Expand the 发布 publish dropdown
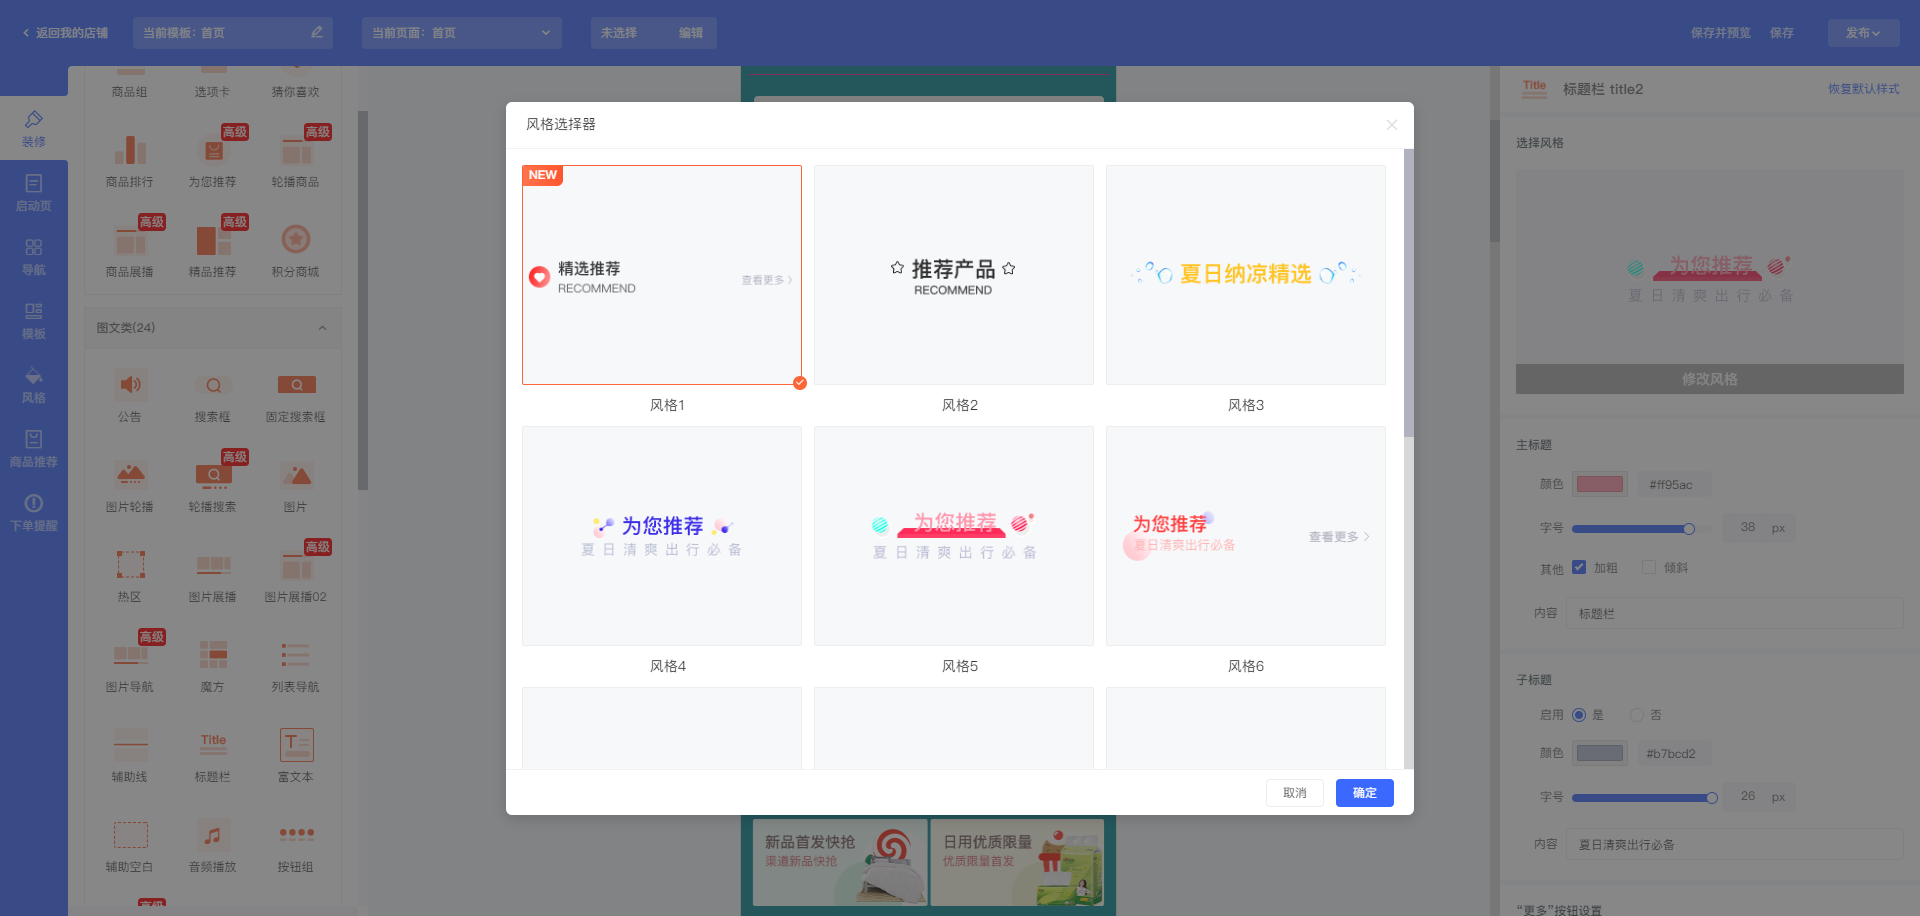The height and width of the screenshot is (916, 1920). 1862,33
